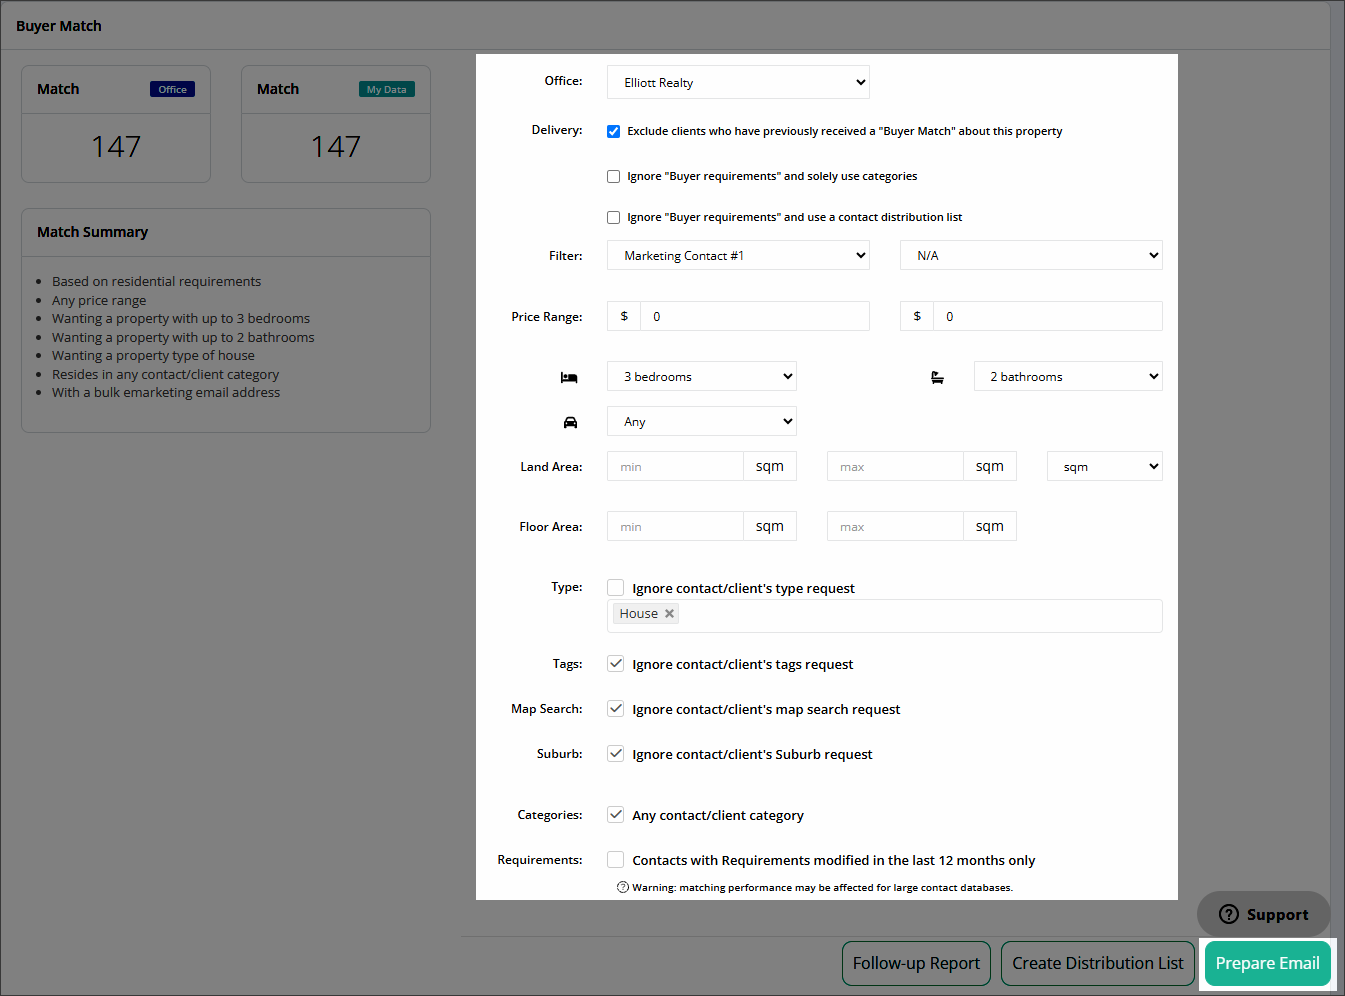
Task: Click the Match Summary heading
Action: point(92,232)
